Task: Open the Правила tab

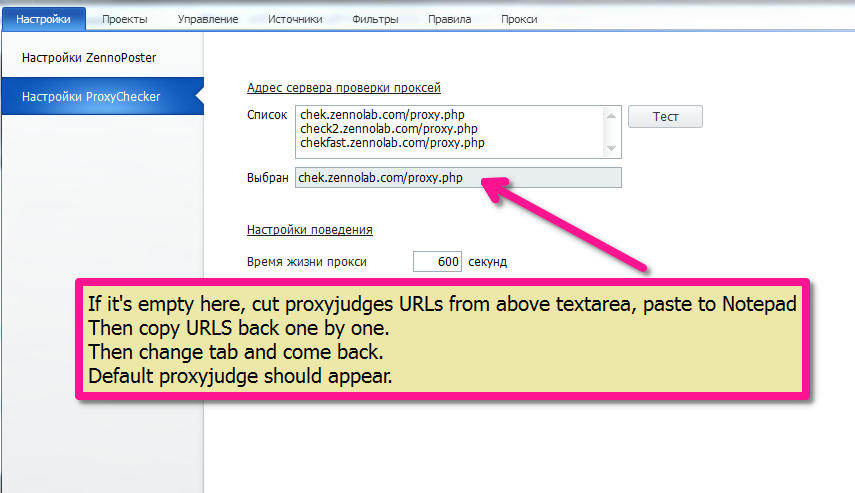Action: point(449,19)
